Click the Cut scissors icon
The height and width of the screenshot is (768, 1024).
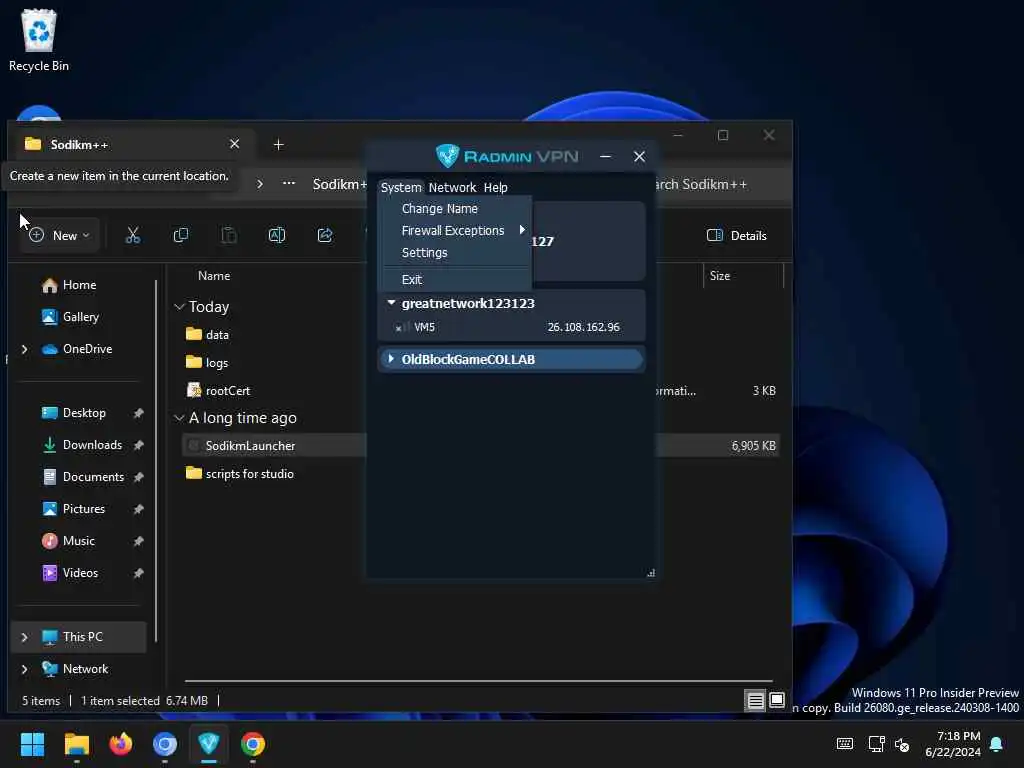click(133, 235)
